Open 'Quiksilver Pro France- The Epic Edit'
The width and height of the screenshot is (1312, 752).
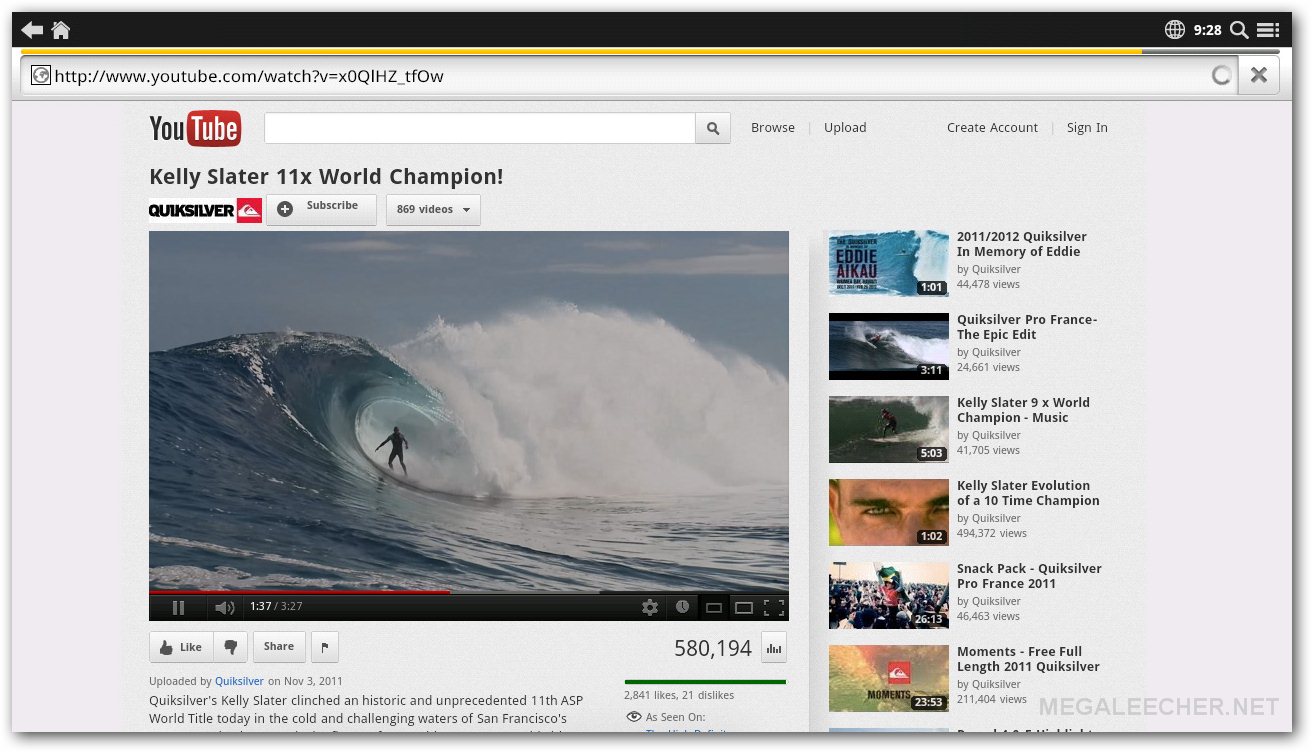click(x=1027, y=327)
